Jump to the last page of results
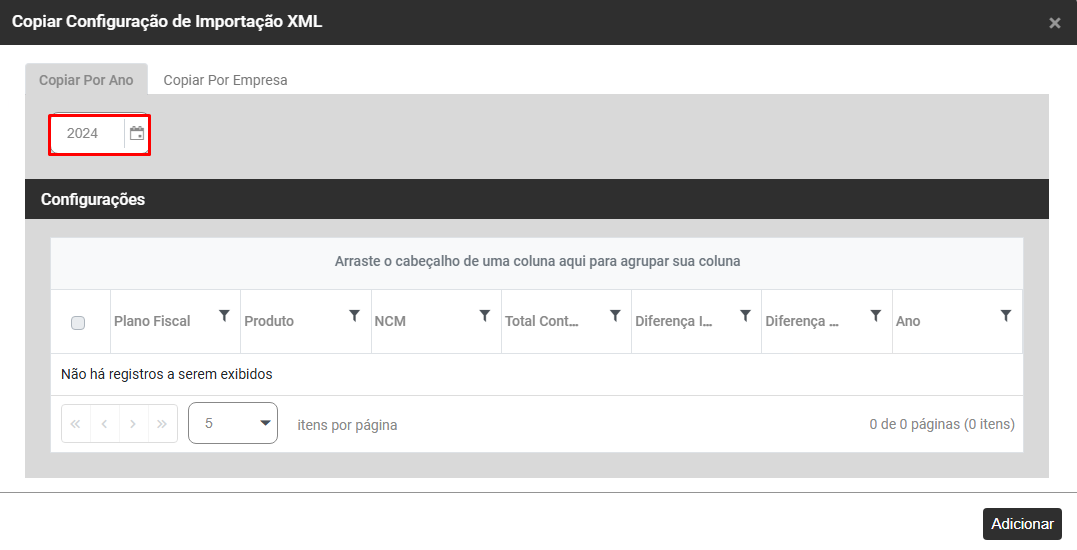The image size is (1077, 550). point(163,424)
